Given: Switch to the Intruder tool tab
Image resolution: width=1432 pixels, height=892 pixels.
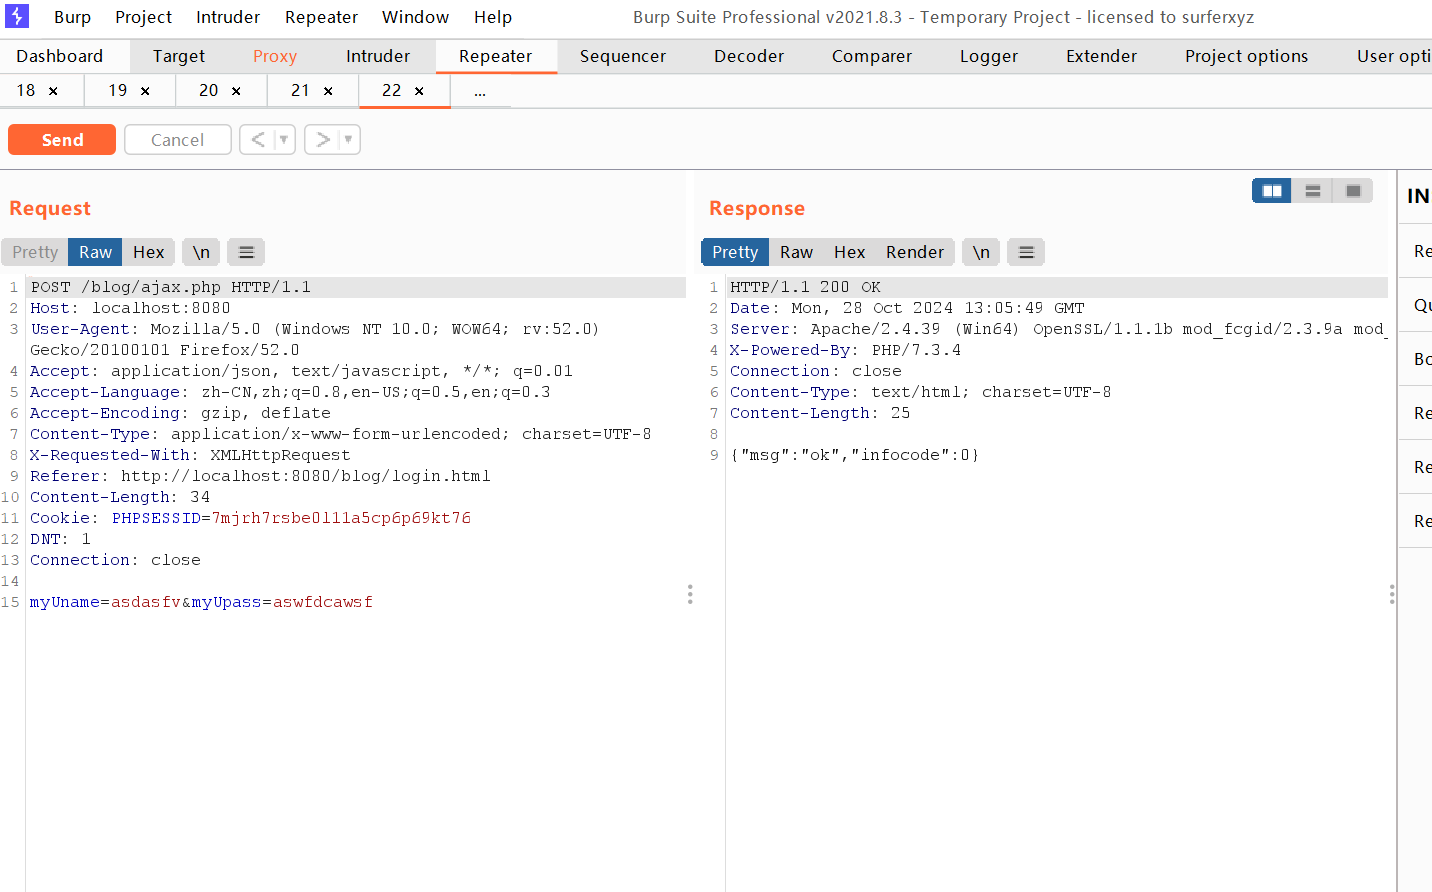Looking at the screenshot, I should coord(378,56).
